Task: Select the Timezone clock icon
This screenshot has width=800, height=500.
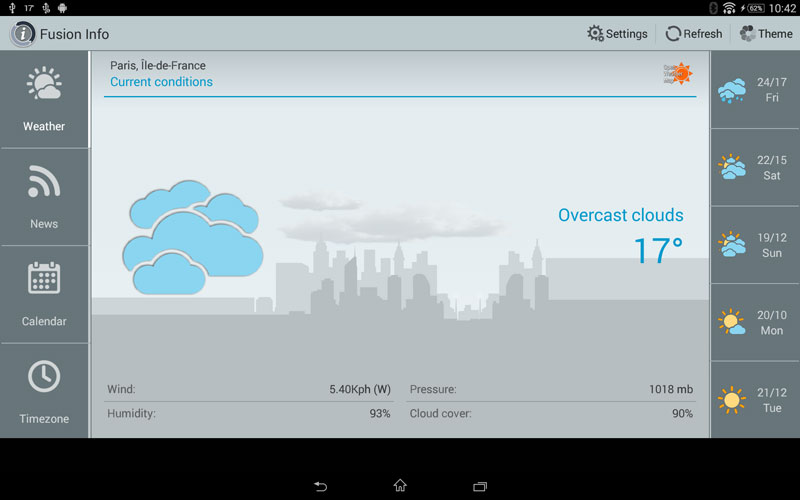Action: pyautogui.click(x=44, y=377)
